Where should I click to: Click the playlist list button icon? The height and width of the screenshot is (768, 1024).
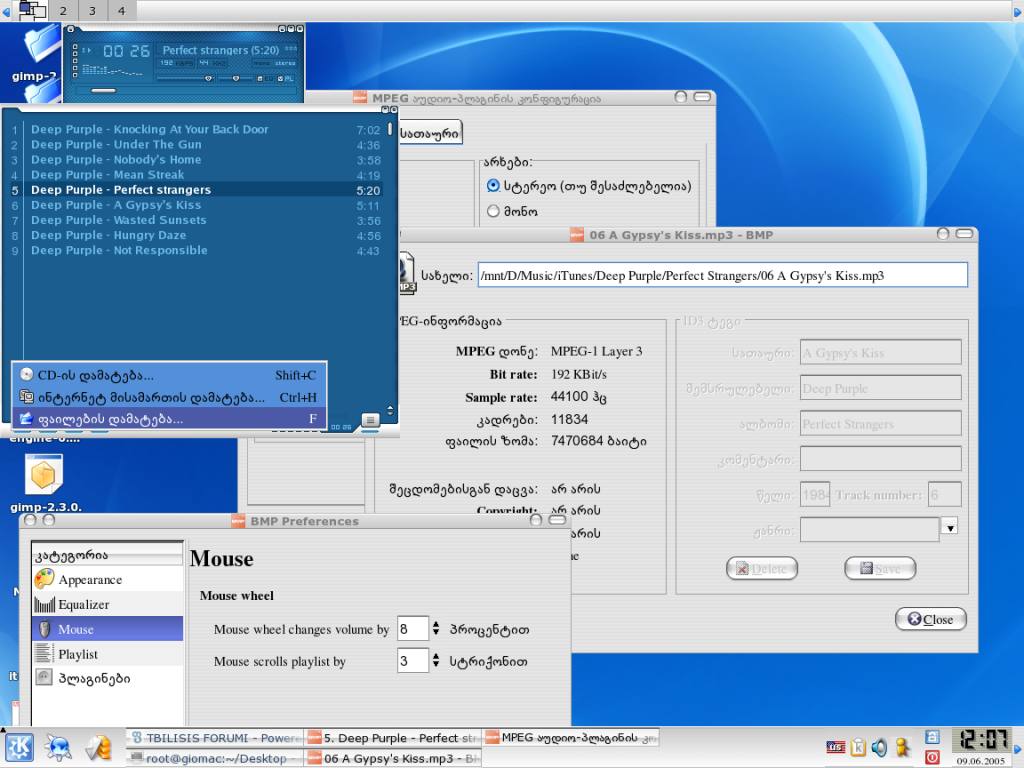point(370,419)
